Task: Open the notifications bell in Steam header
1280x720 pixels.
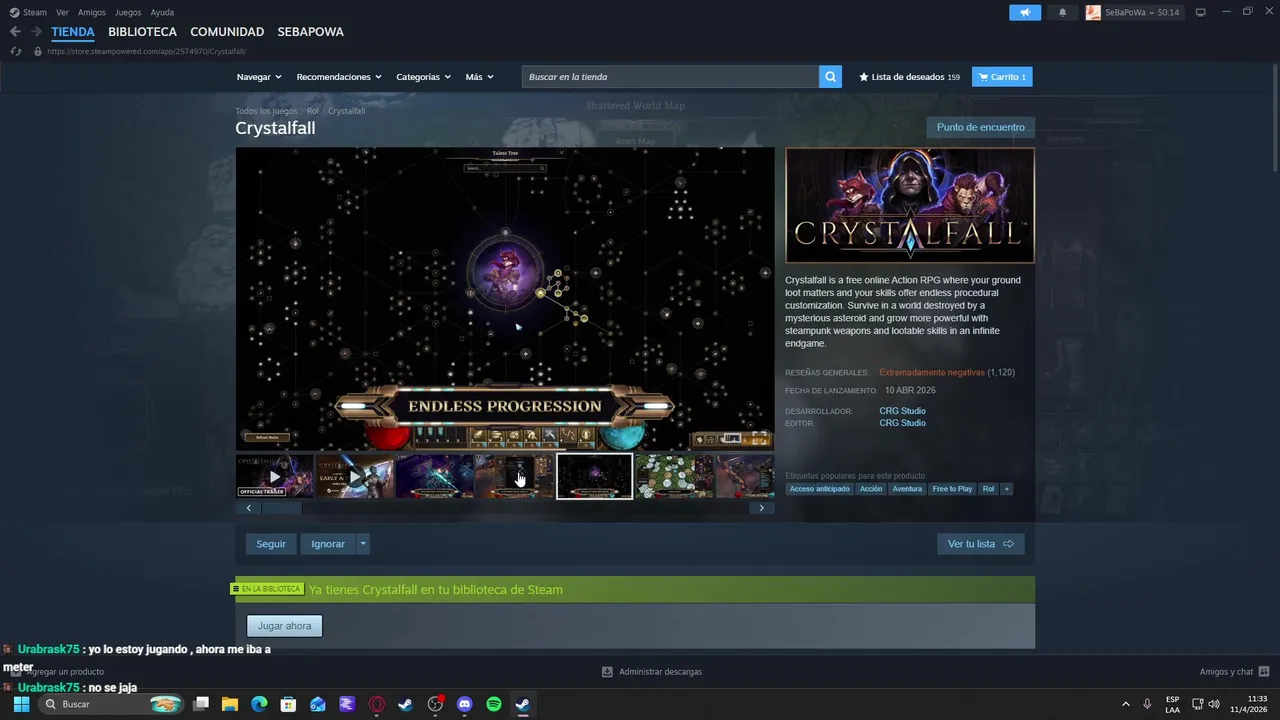Action: coord(1062,12)
